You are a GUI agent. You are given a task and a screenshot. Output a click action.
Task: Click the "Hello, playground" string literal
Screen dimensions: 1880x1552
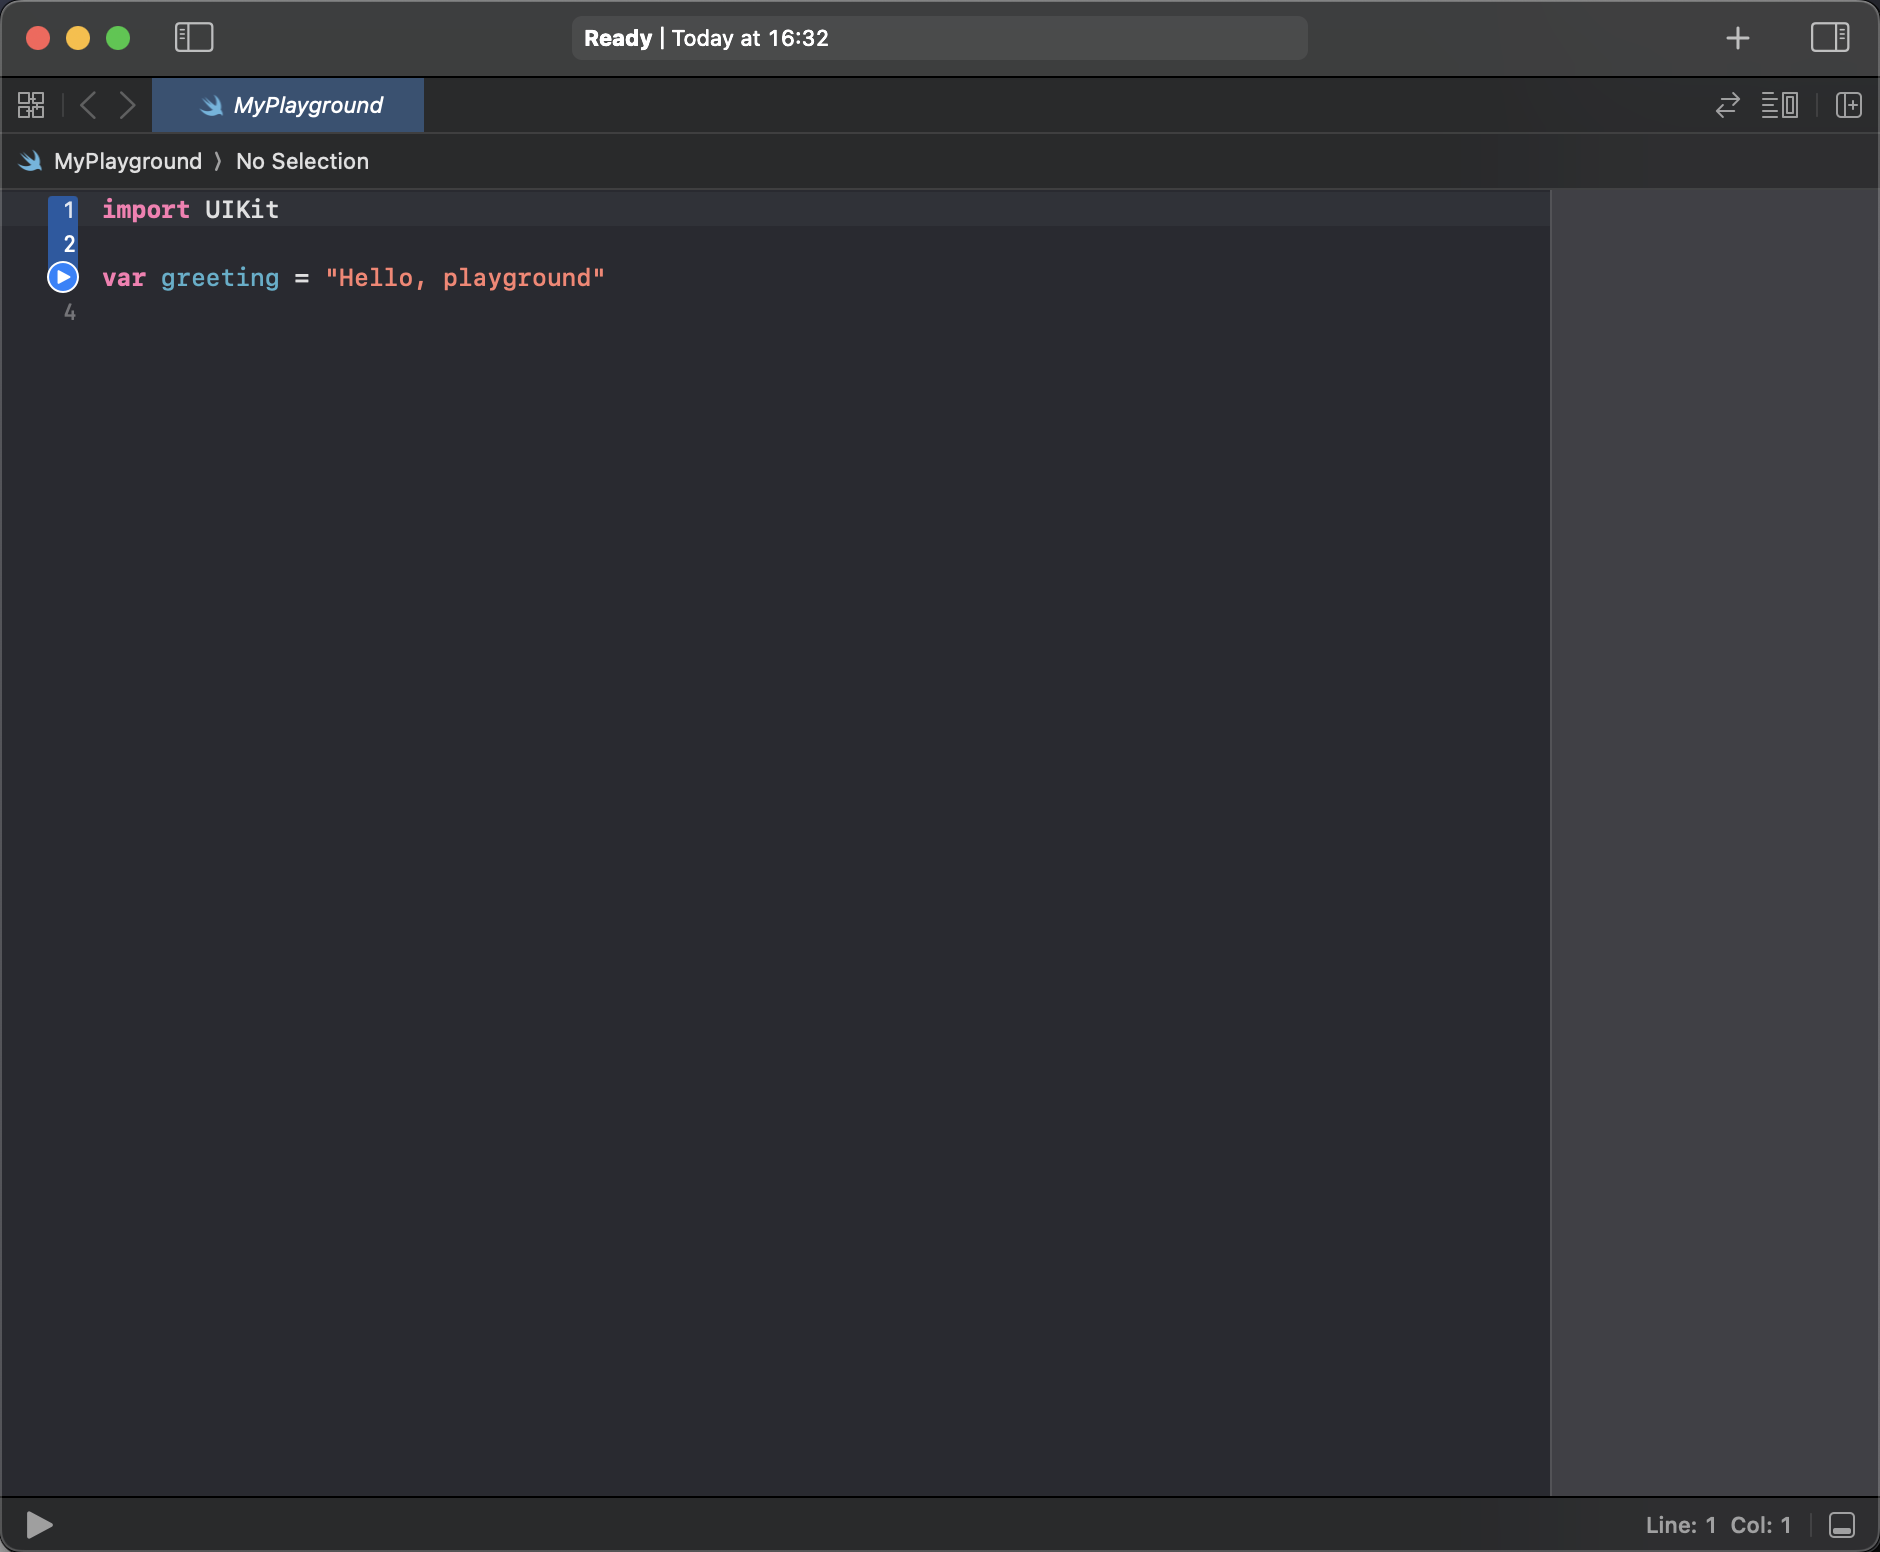tap(465, 278)
